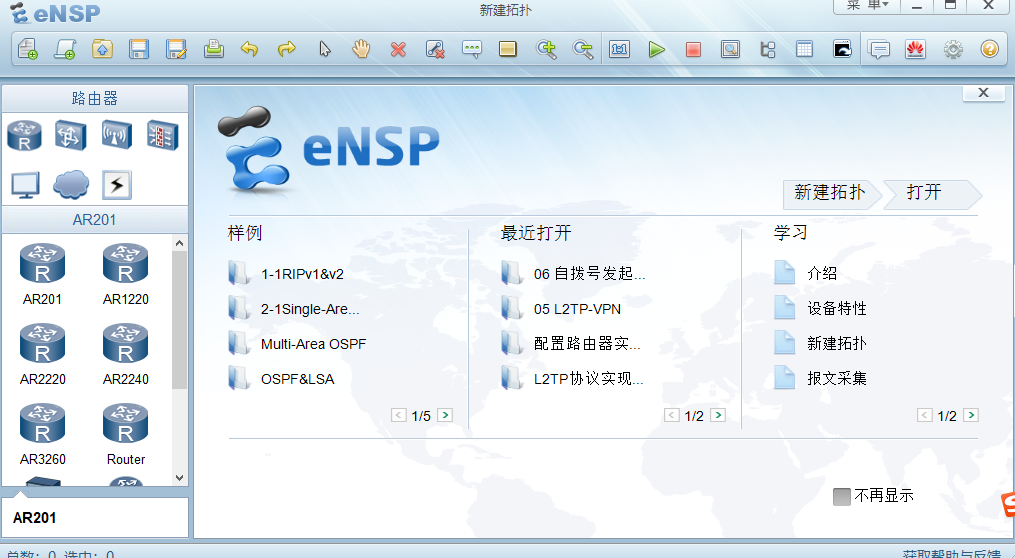Open the Huawei website via red logo icon

[915, 49]
